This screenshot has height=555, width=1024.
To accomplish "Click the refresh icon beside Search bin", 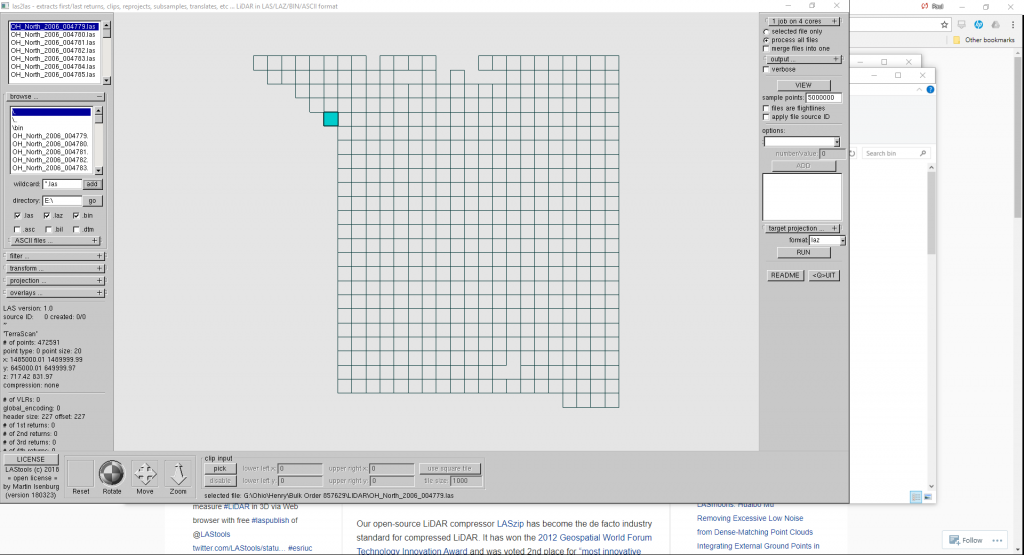I will click(852, 153).
